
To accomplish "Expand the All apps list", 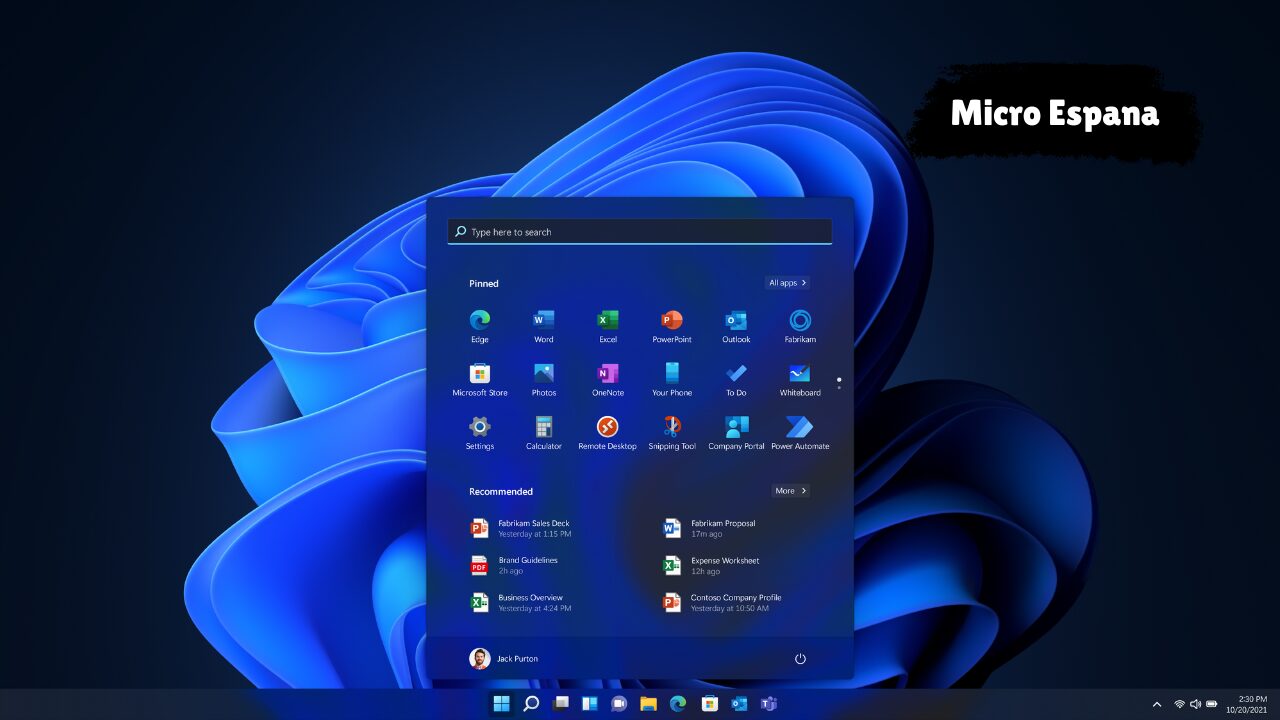I will (x=787, y=283).
